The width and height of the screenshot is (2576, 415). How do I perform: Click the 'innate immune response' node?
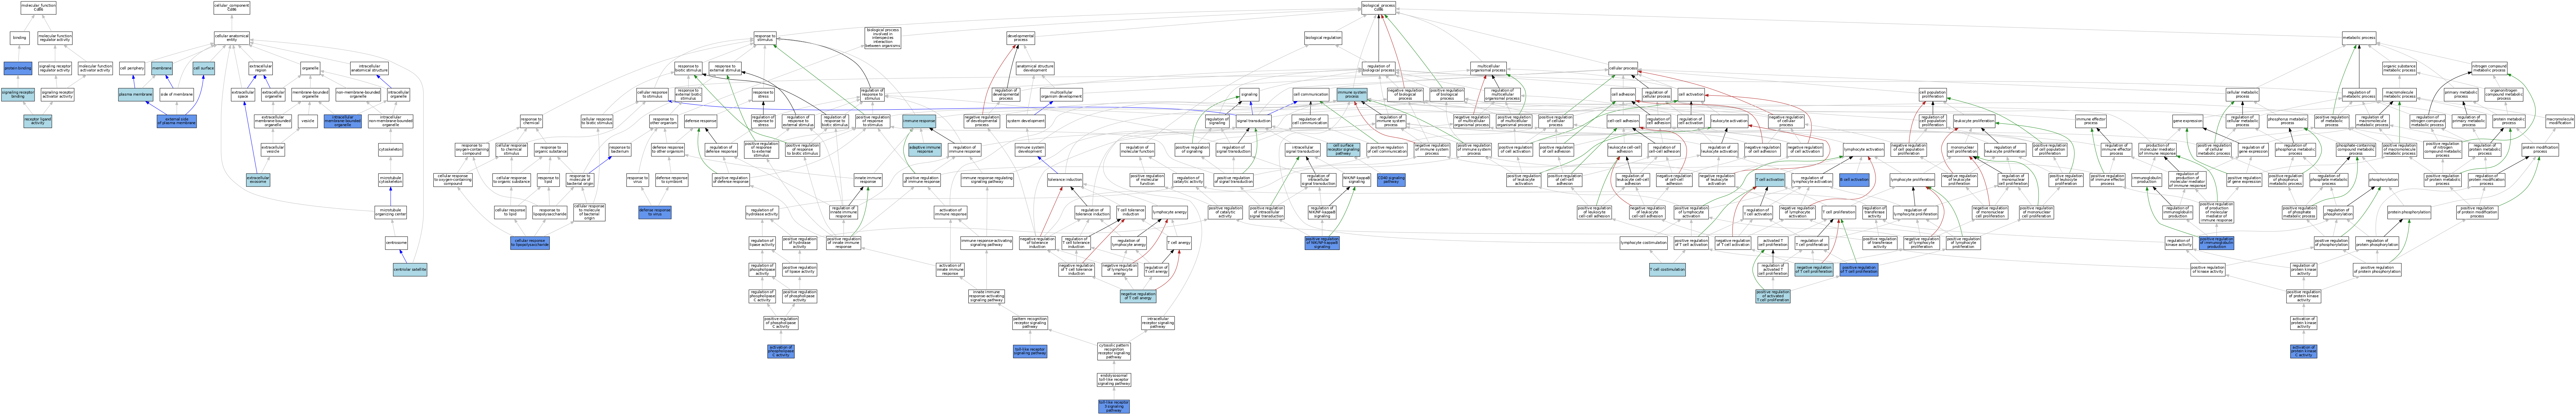pos(868,180)
